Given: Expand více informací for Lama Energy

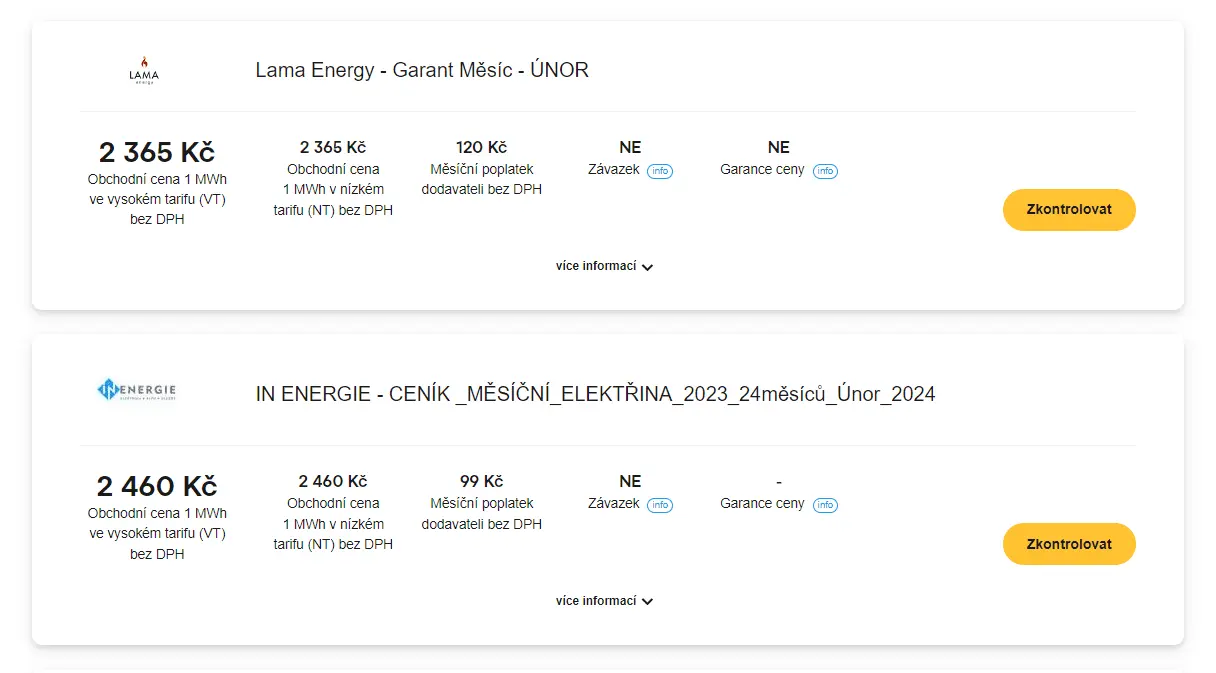Looking at the screenshot, I should coord(604,266).
